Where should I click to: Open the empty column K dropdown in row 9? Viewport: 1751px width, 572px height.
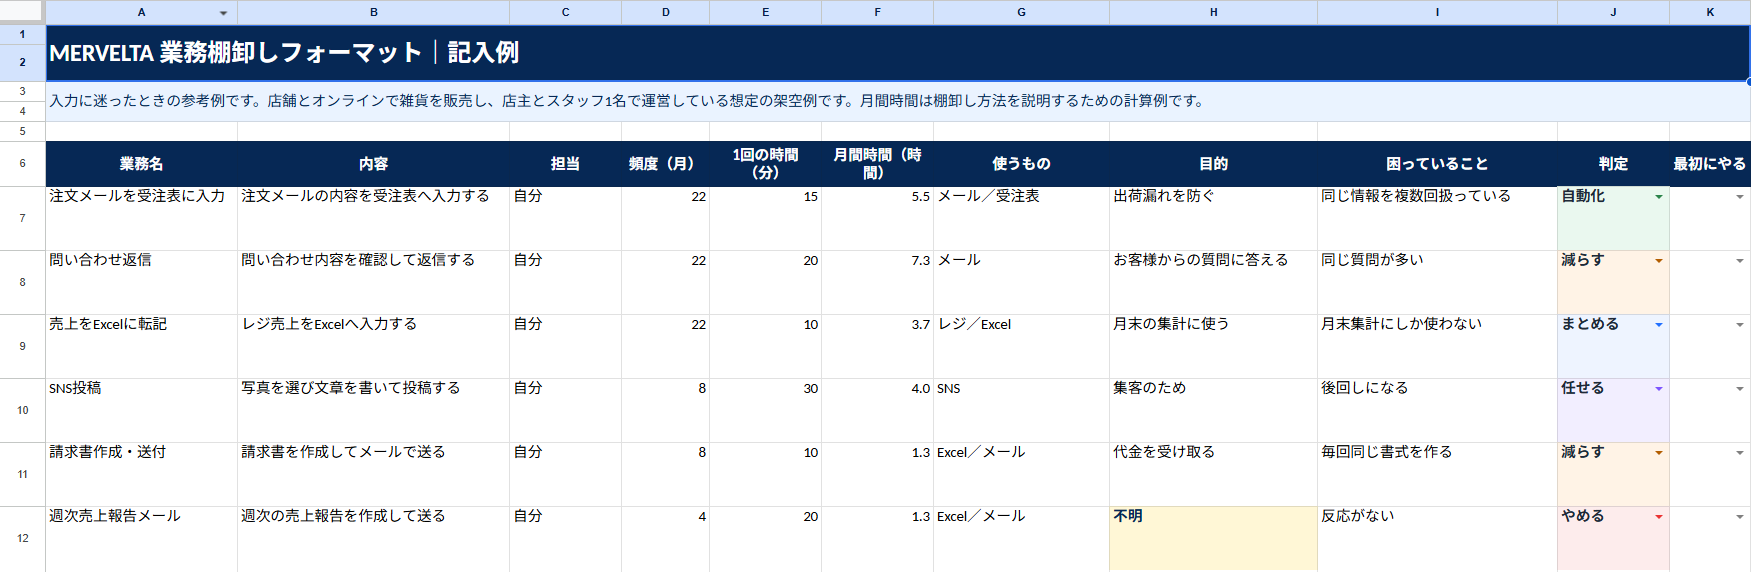pos(1740,325)
